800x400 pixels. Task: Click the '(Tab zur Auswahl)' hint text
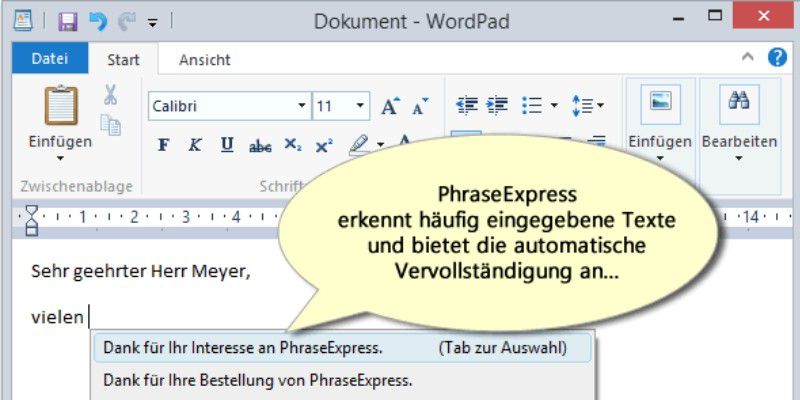click(502, 347)
